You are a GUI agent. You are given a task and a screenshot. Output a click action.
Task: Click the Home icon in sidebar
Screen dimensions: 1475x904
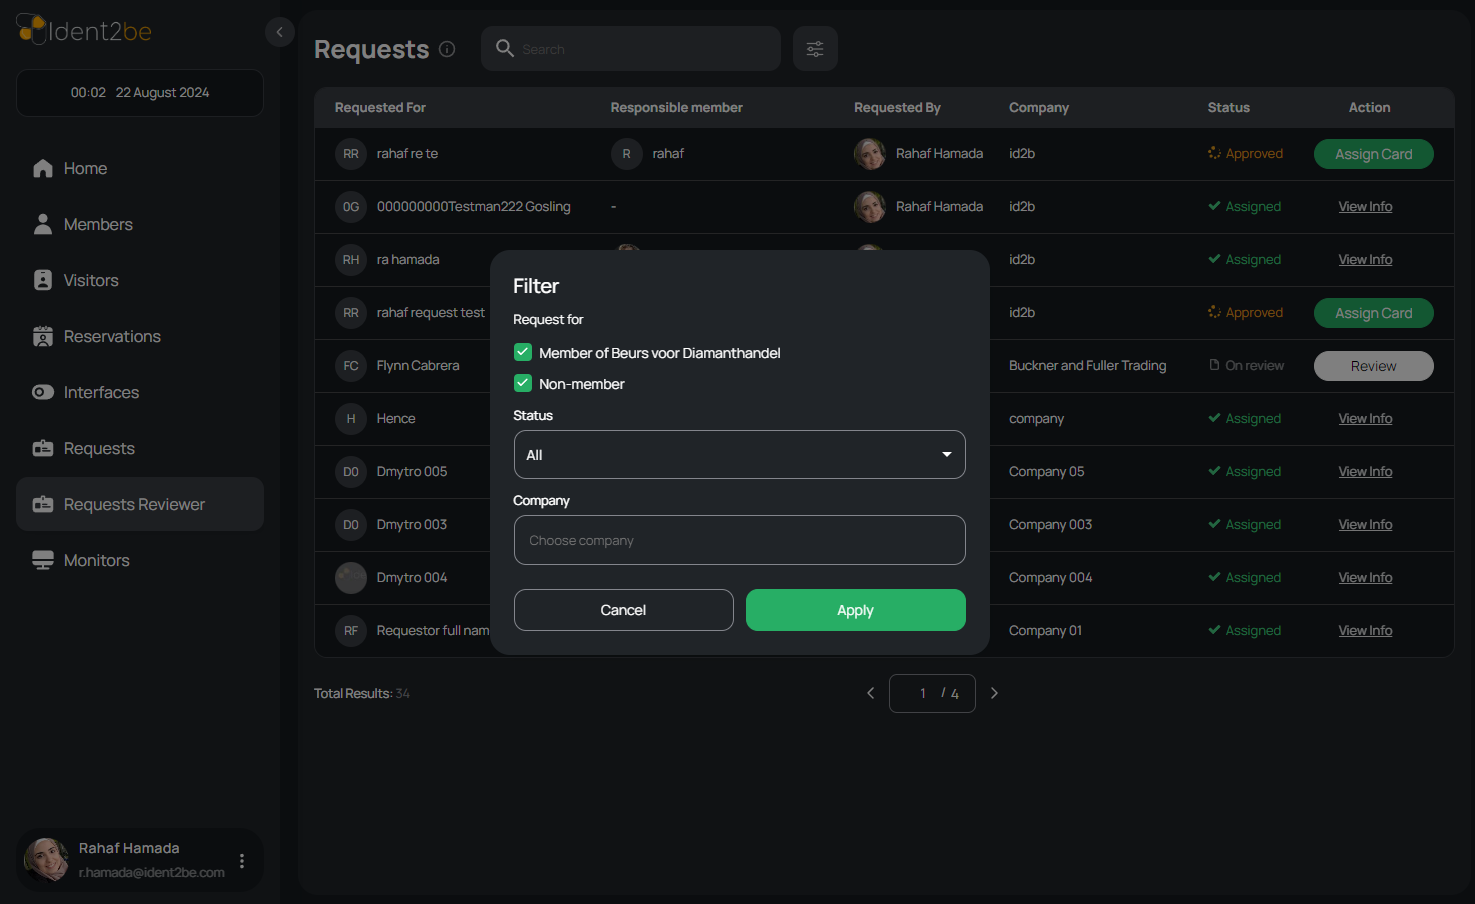point(43,168)
